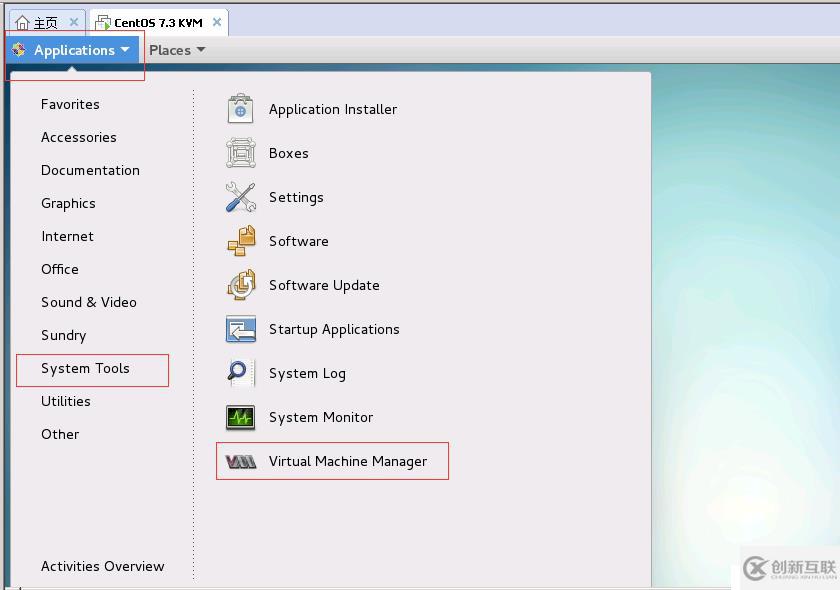Viewport: 840px width, 590px height.
Task: Click the System Log label
Action: pyautogui.click(x=307, y=374)
